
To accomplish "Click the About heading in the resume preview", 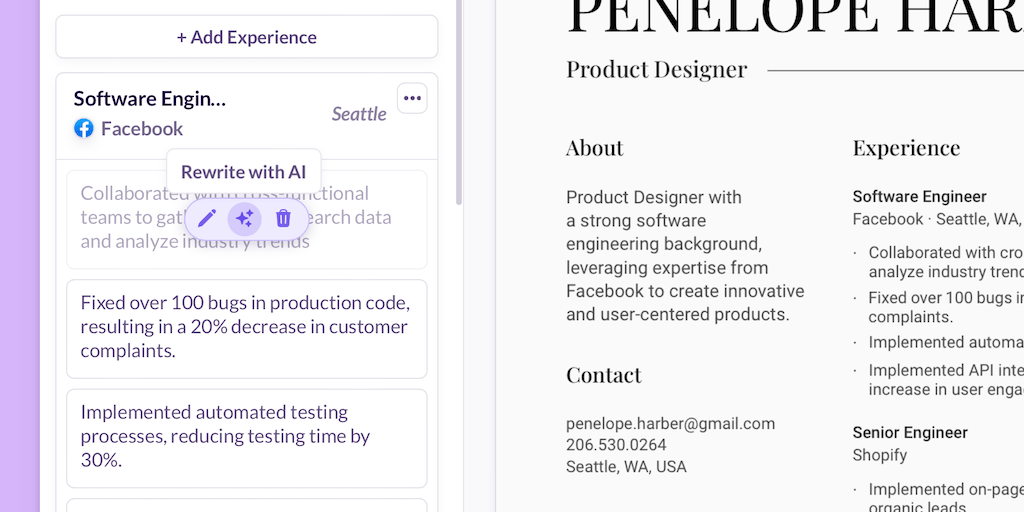I will pyautogui.click(x=594, y=148).
